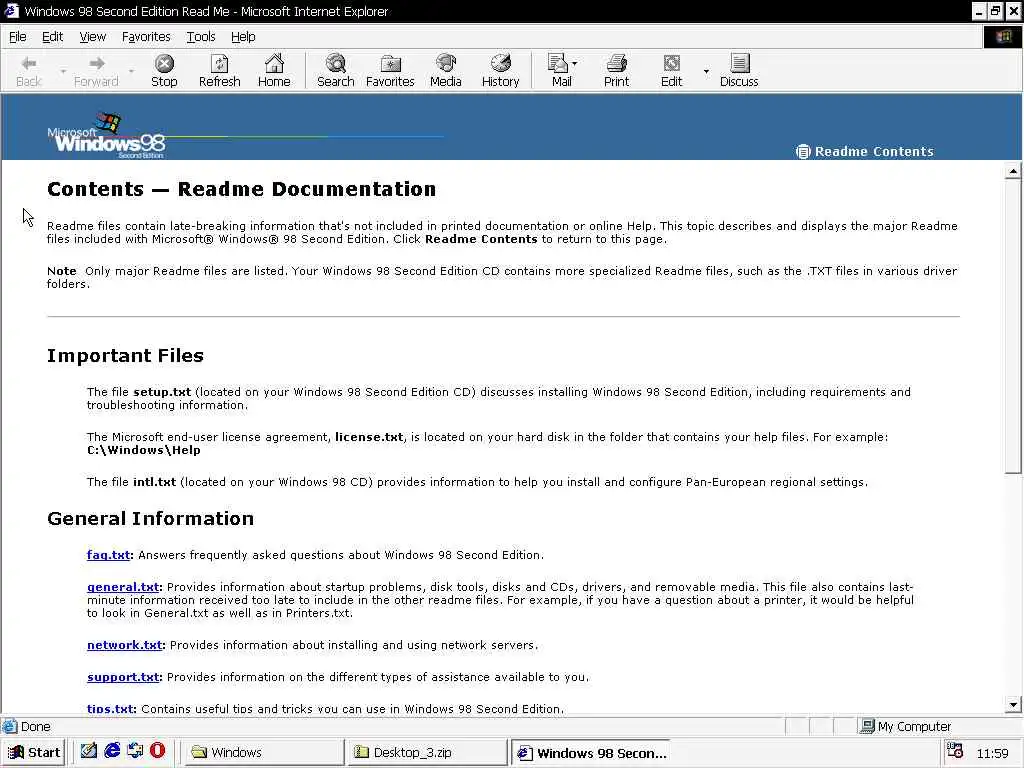Click the My Computer zone indicator
This screenshot has height=768, width=1024.
(x=905, y=726)
